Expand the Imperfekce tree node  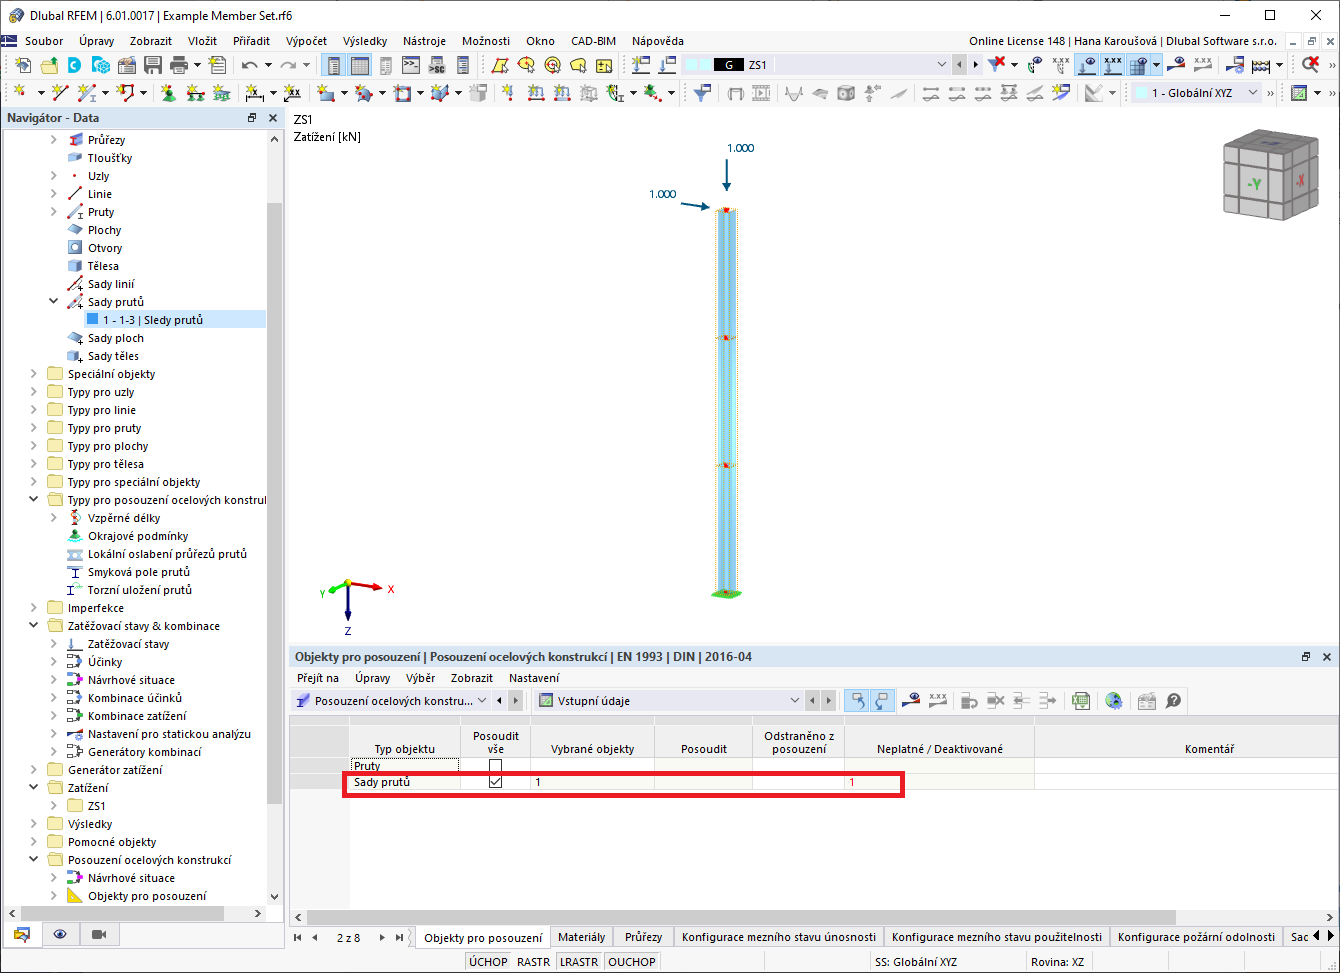click(34, 608)
